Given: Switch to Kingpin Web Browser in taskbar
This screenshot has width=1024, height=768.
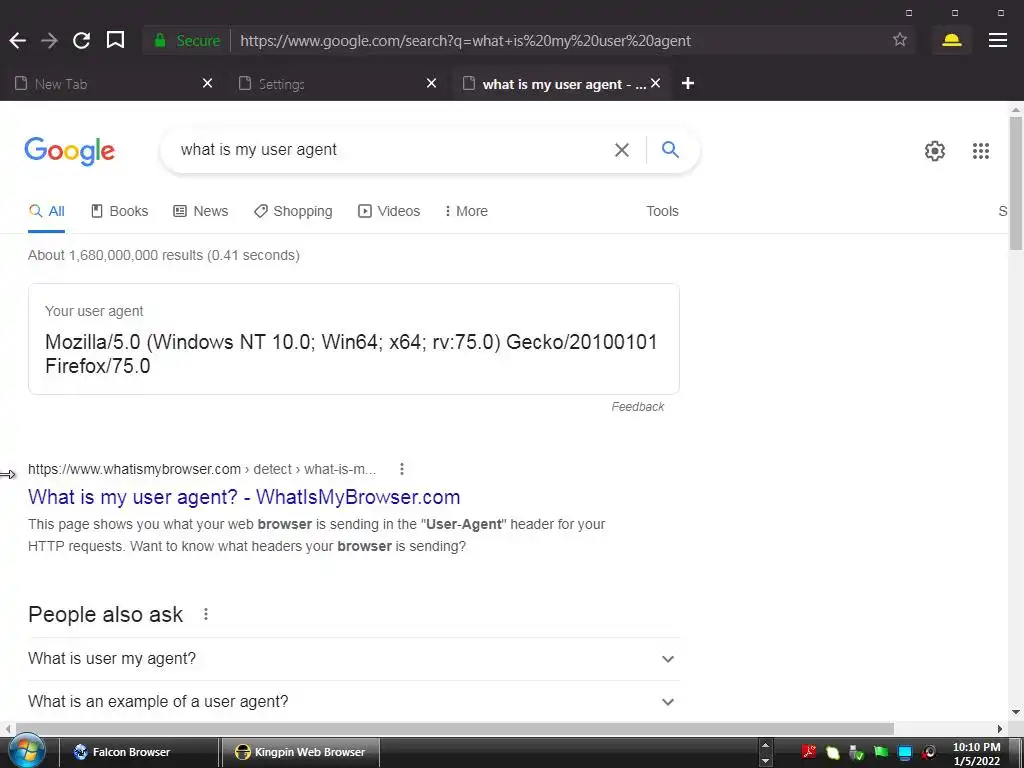Looking at the screenshot, I should pos(300,752).
